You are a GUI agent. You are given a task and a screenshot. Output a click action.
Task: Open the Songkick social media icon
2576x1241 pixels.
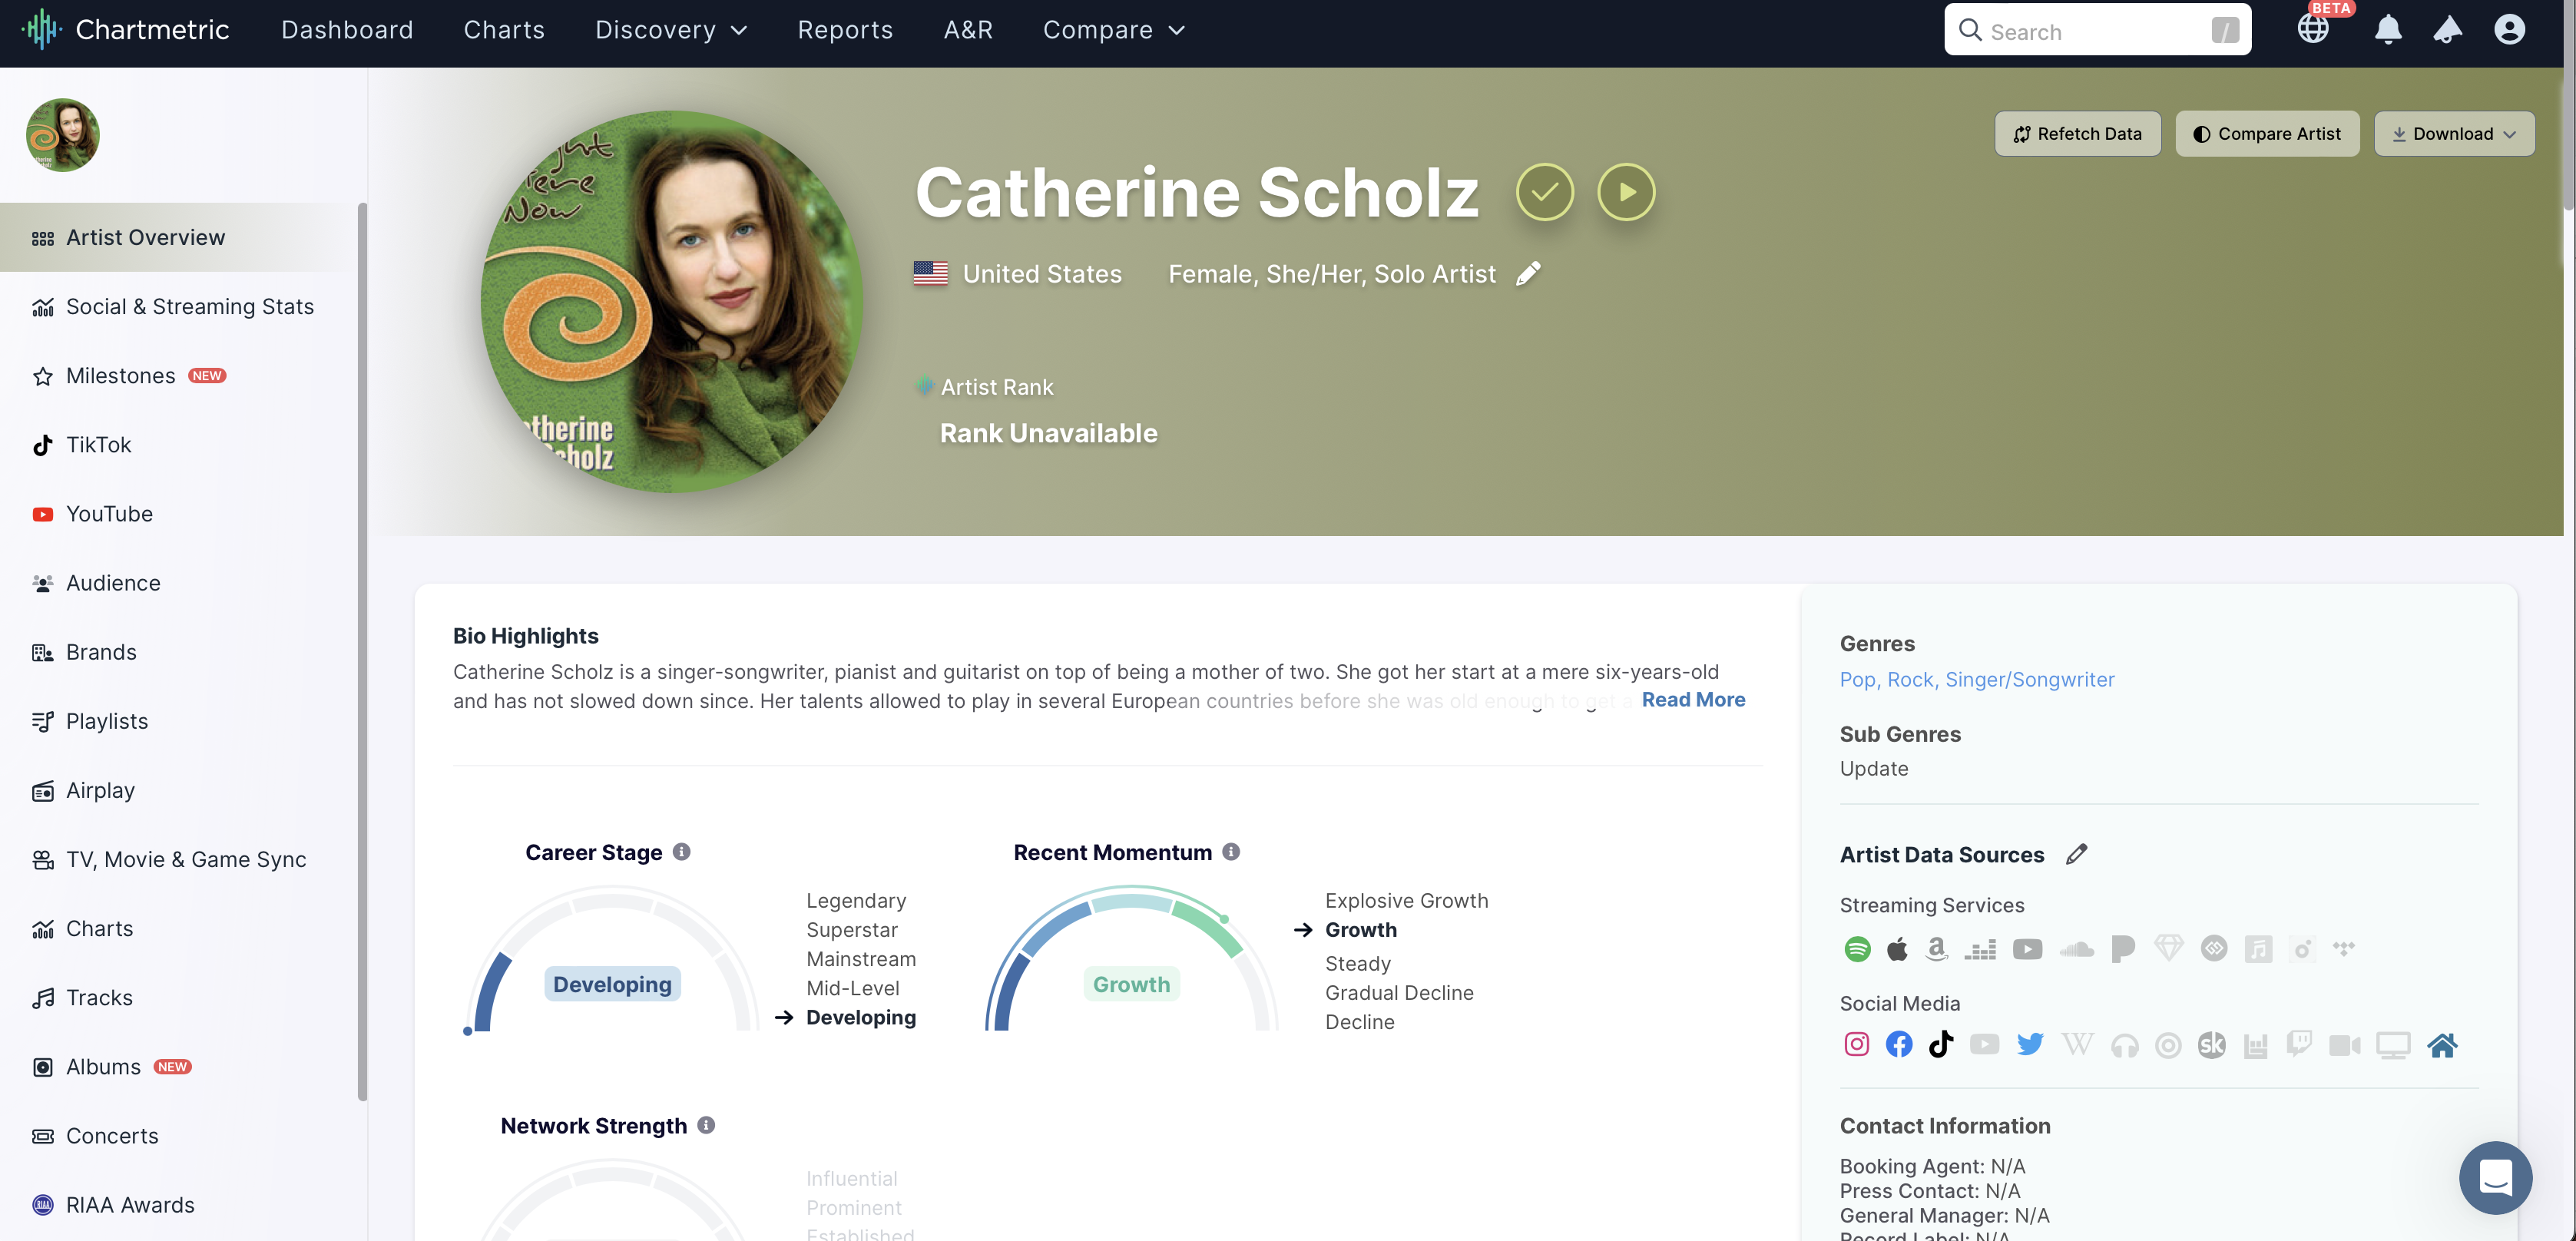[x=2211, y=1045]
